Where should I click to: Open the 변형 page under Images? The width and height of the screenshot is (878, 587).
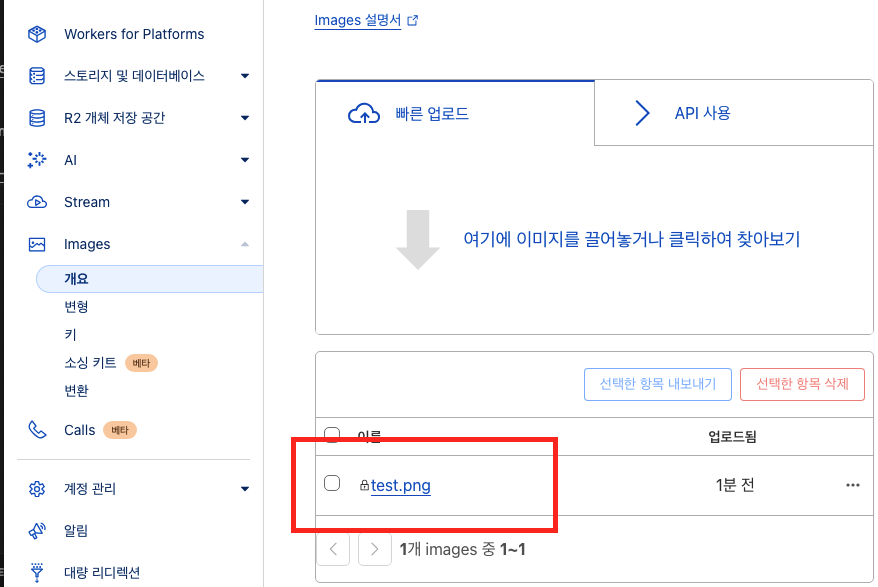[77, 307]
